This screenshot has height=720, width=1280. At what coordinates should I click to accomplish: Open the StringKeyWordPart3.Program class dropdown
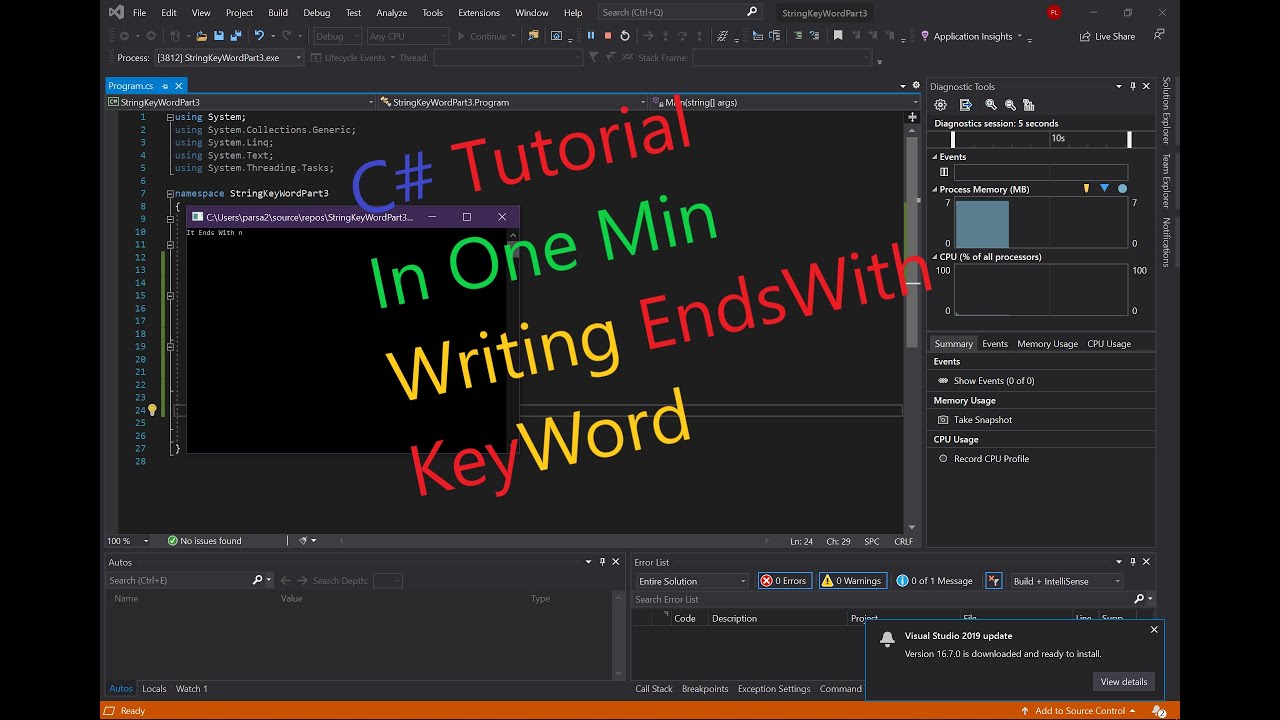pyautogui.click(x=513, y=102)
